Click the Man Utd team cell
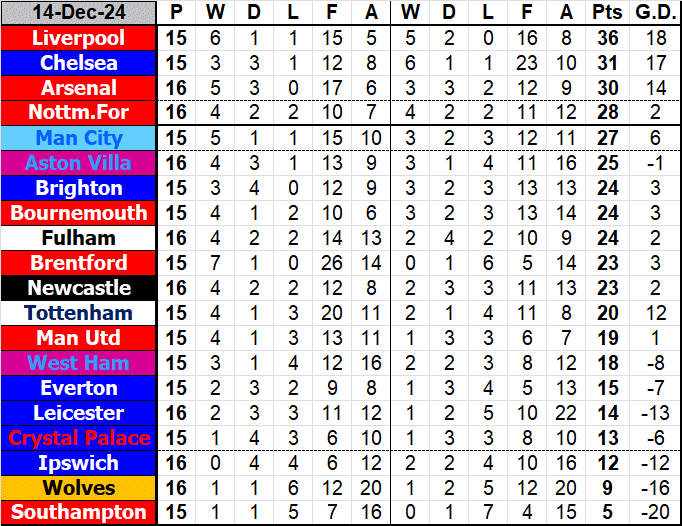The height and width of the screenshot is (526, 682). click(x=79, y=338)
